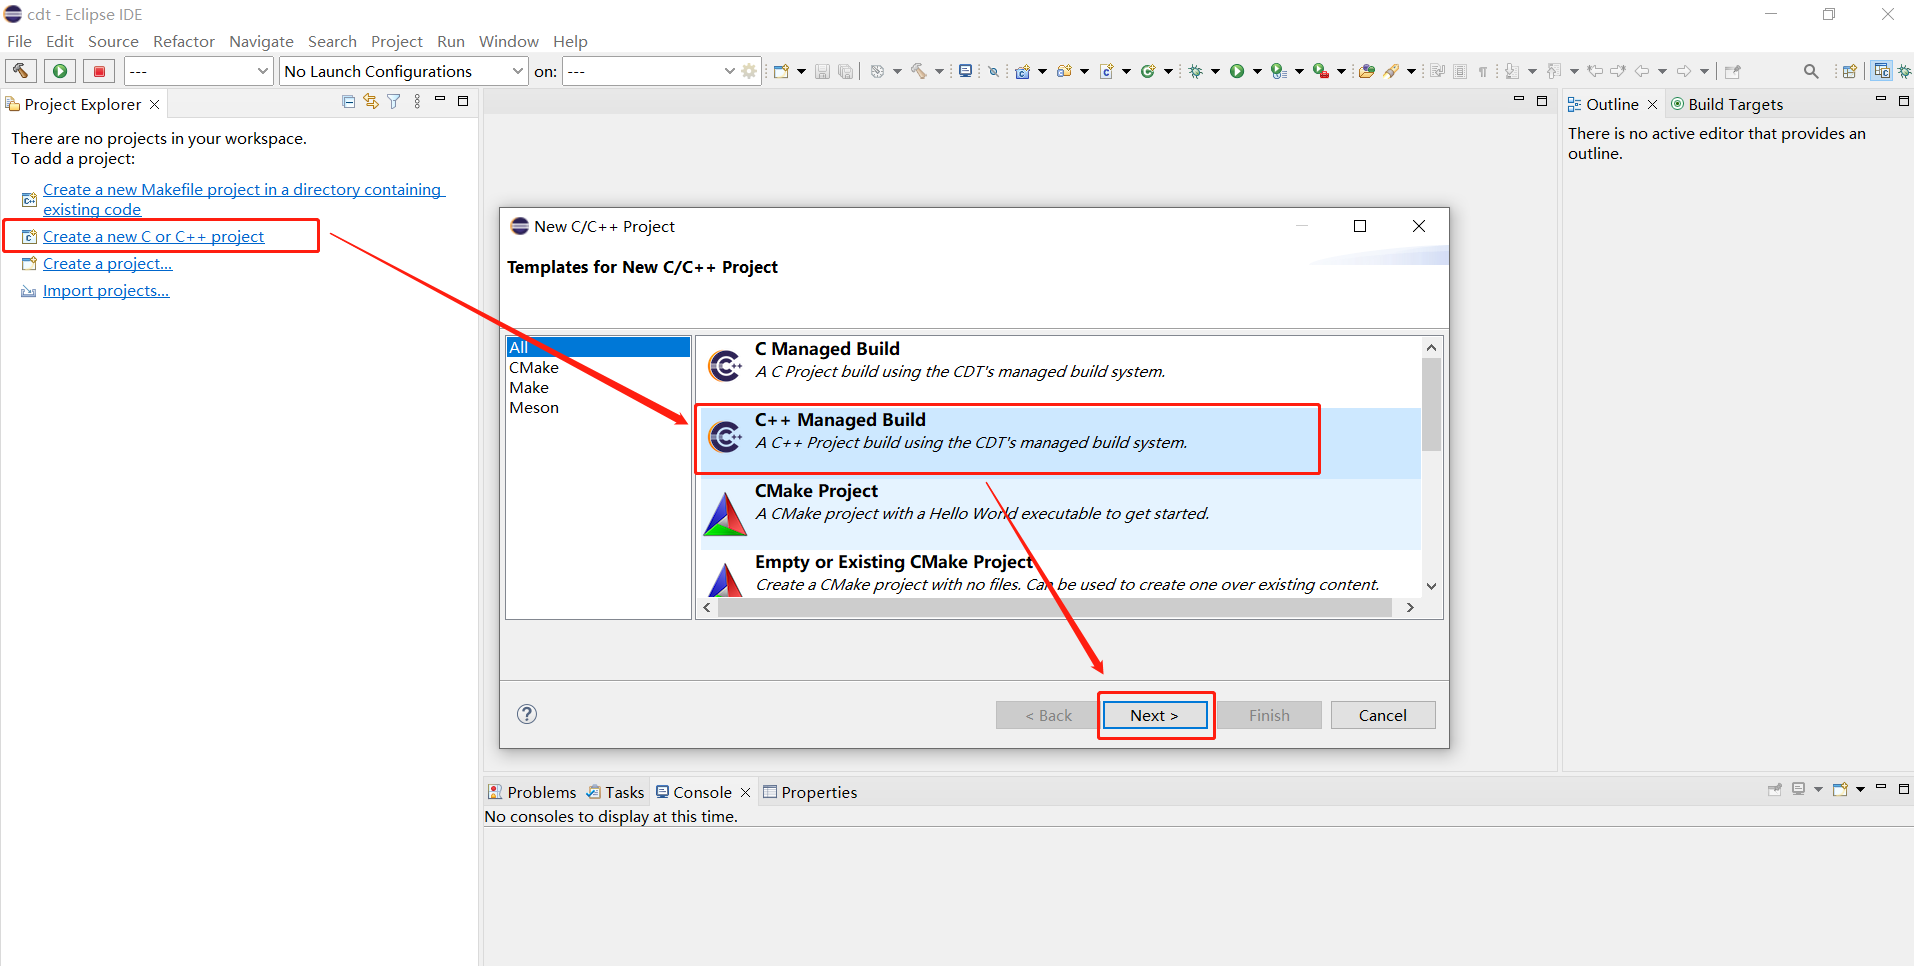Switch to the C/C++ perspective icon
The image size is (1914, 966).
point(1882,71)
